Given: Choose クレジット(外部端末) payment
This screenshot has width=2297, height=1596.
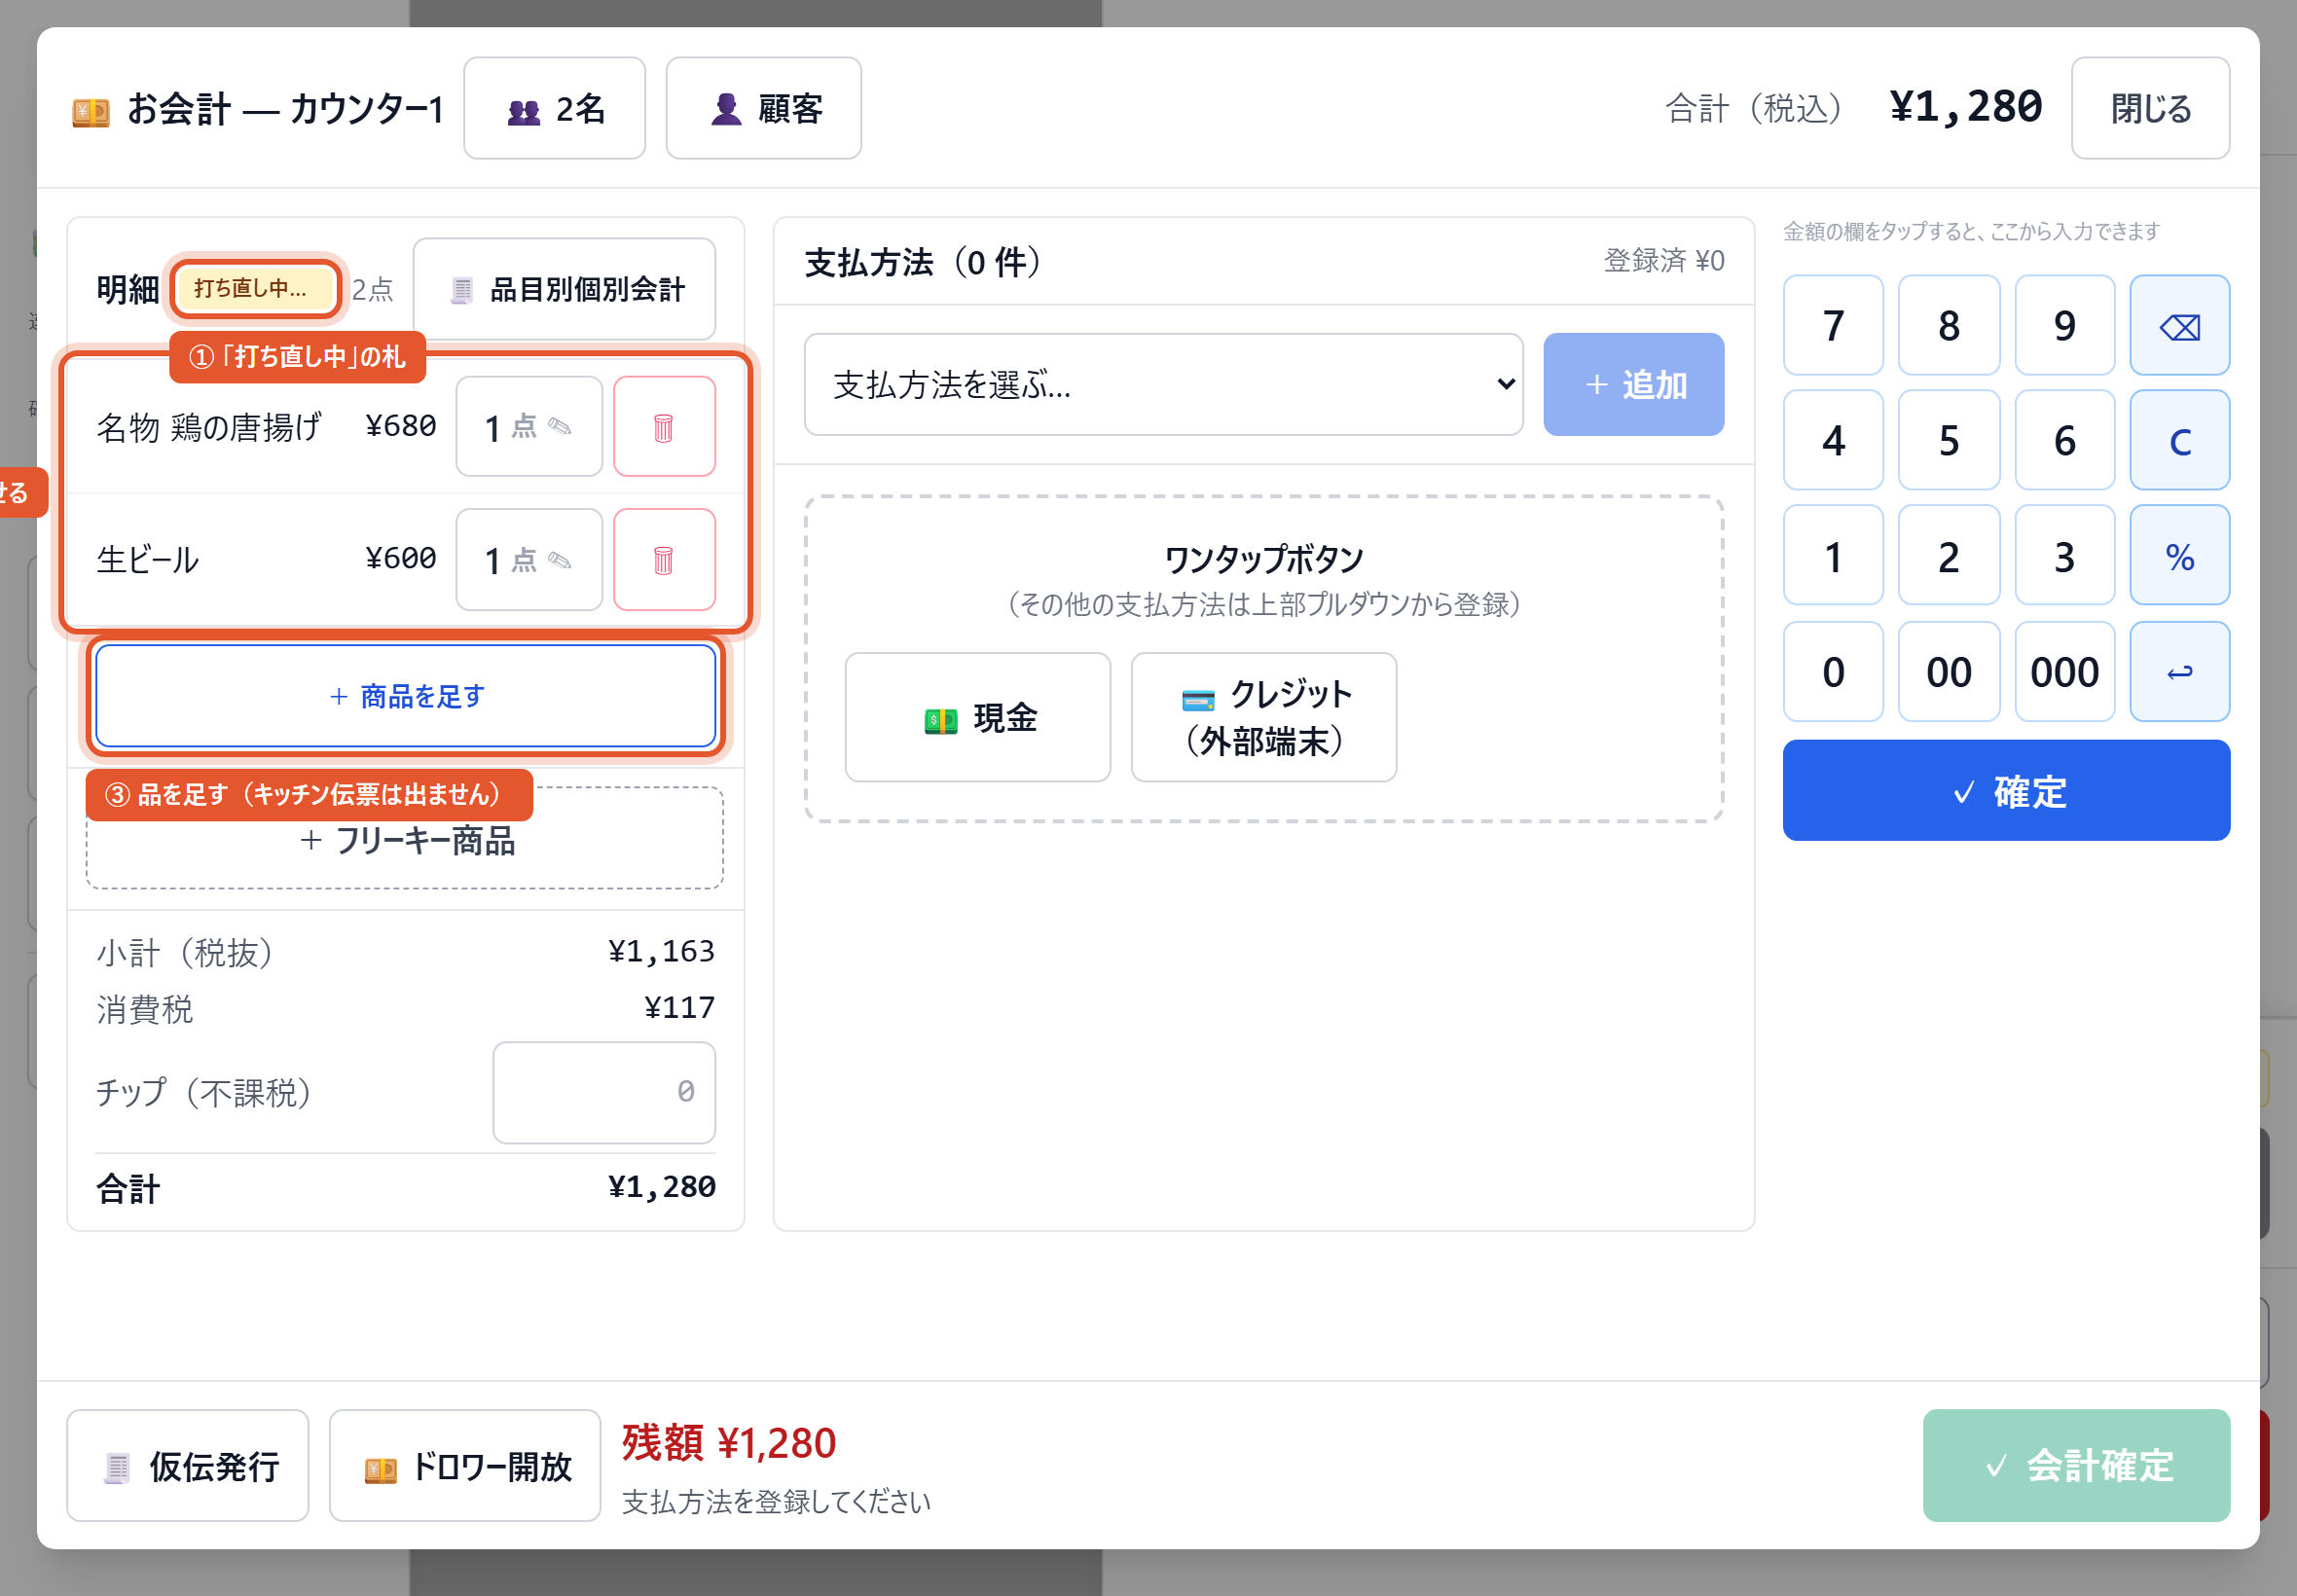Looking at the screenshot, I should [x=1264, y=718].
